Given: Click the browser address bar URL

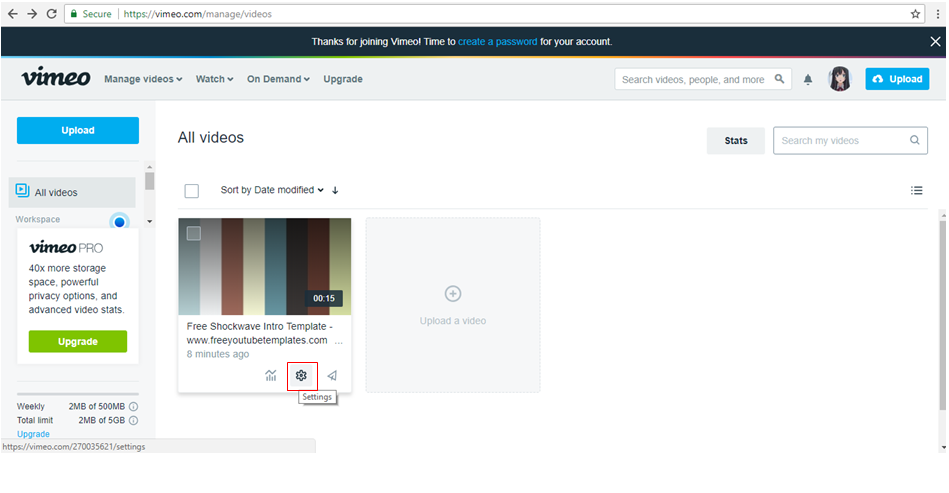Looking at the screenshot, I should pyautogui.click(x=197, y=14).
